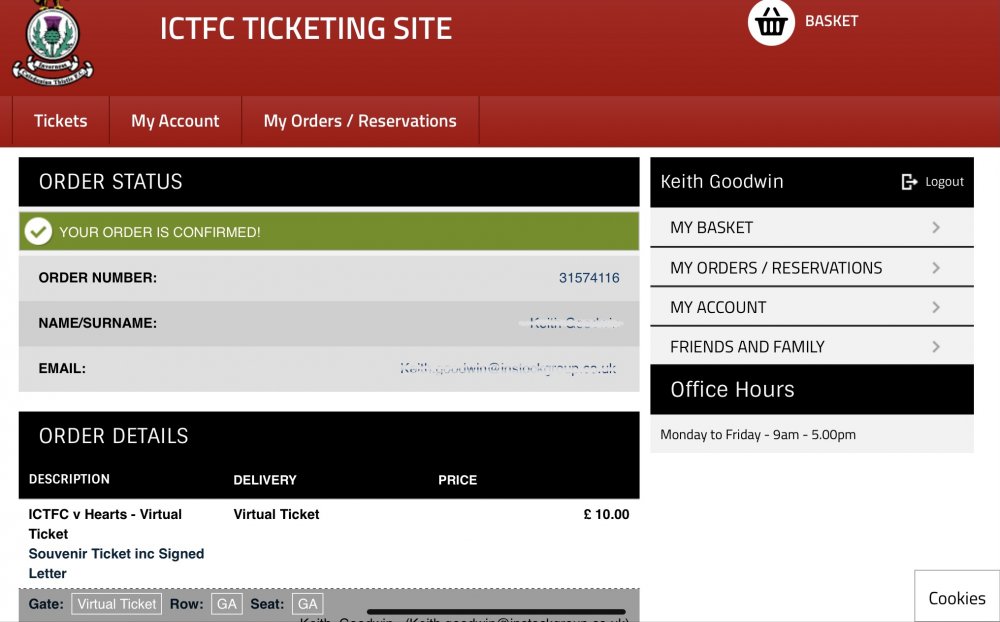Viewport: 1000px width, 622px height.
Task: Click YOUR ORDER IS CONFIRMED! message
Action: pos(159,232)
